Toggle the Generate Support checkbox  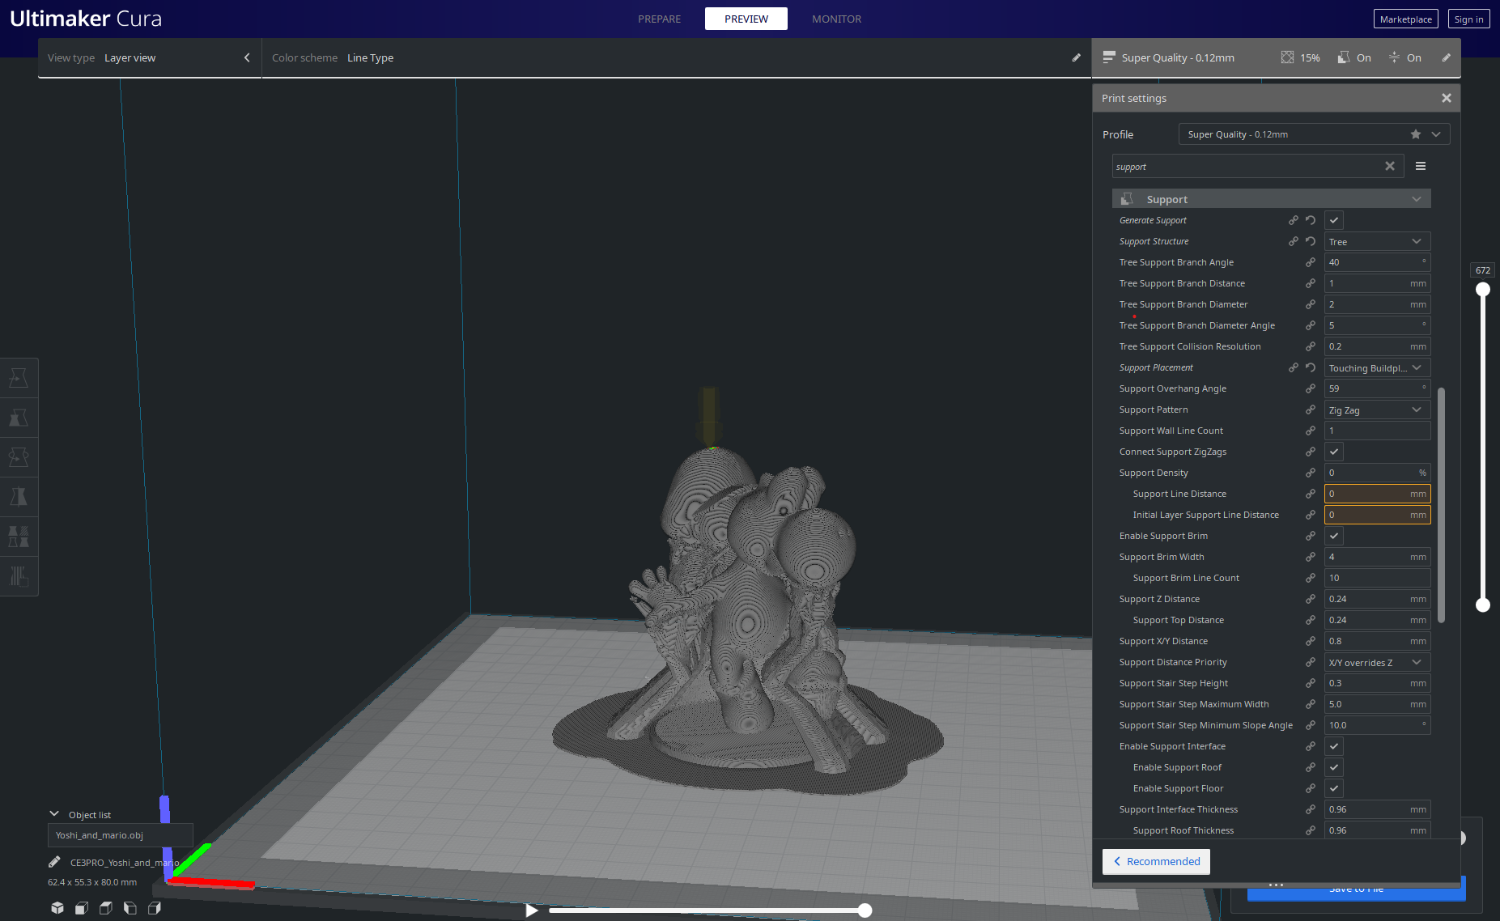pos(1334,220)
